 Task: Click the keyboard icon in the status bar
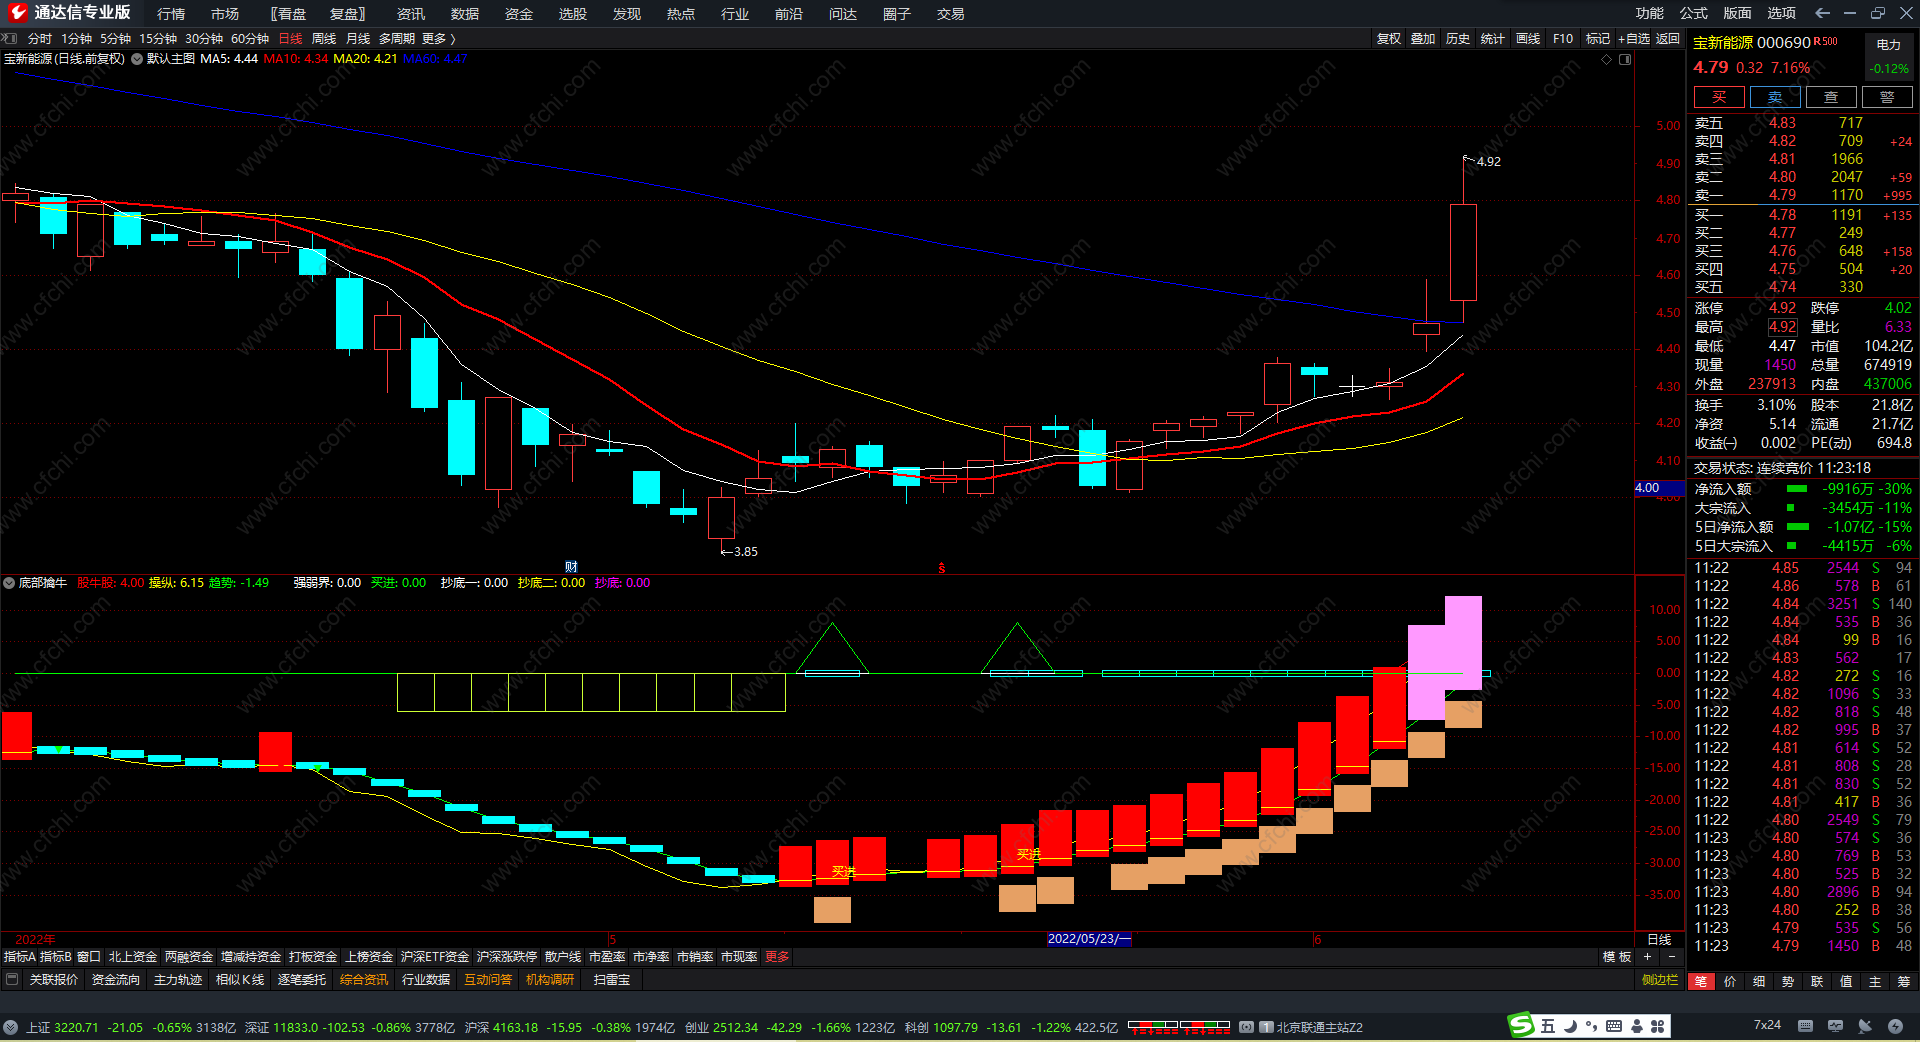(x=1805, y=1026)
